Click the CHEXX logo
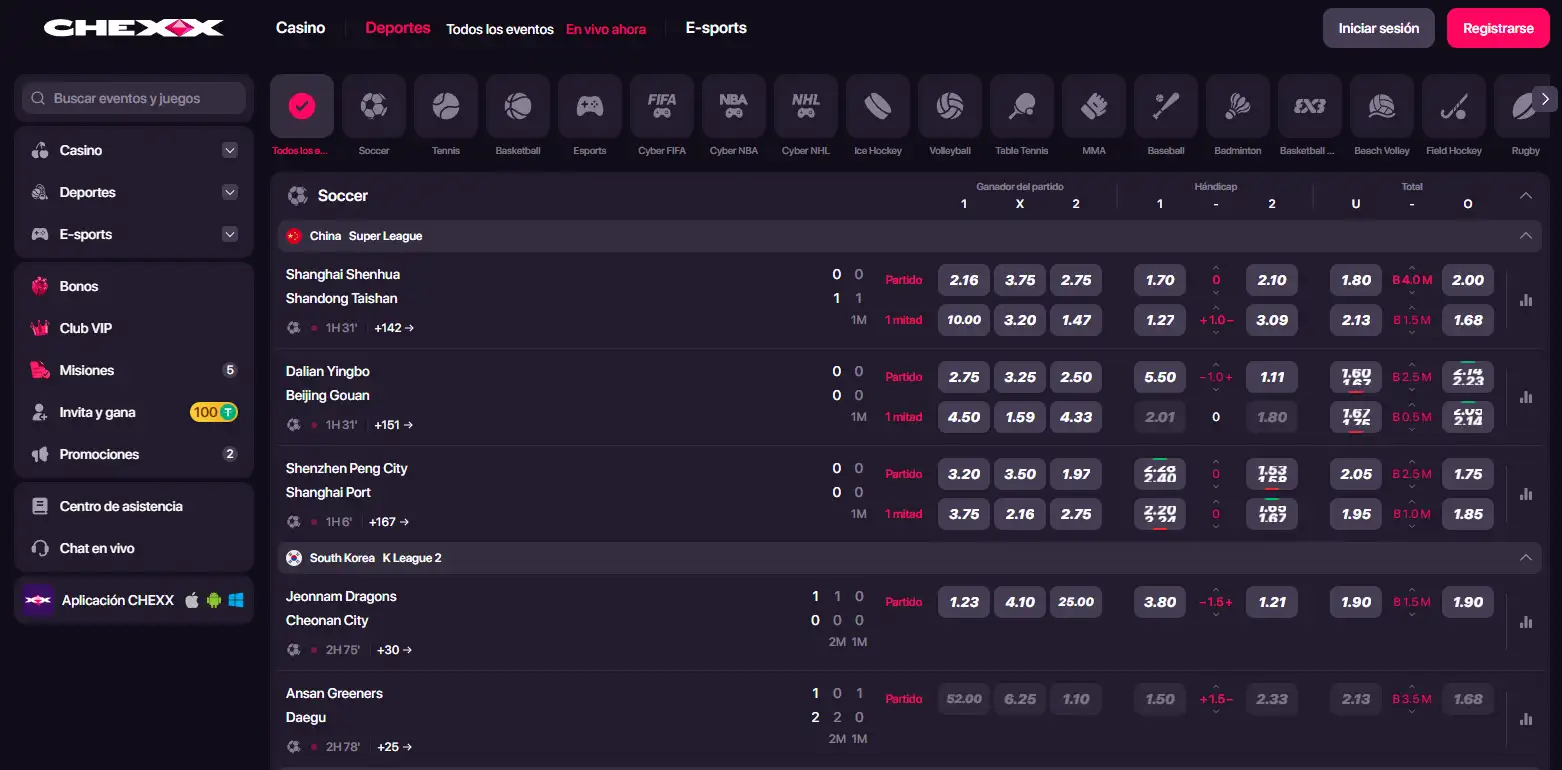The width and height of the screenshot is (1562, 770). click(x=134, y=28)
